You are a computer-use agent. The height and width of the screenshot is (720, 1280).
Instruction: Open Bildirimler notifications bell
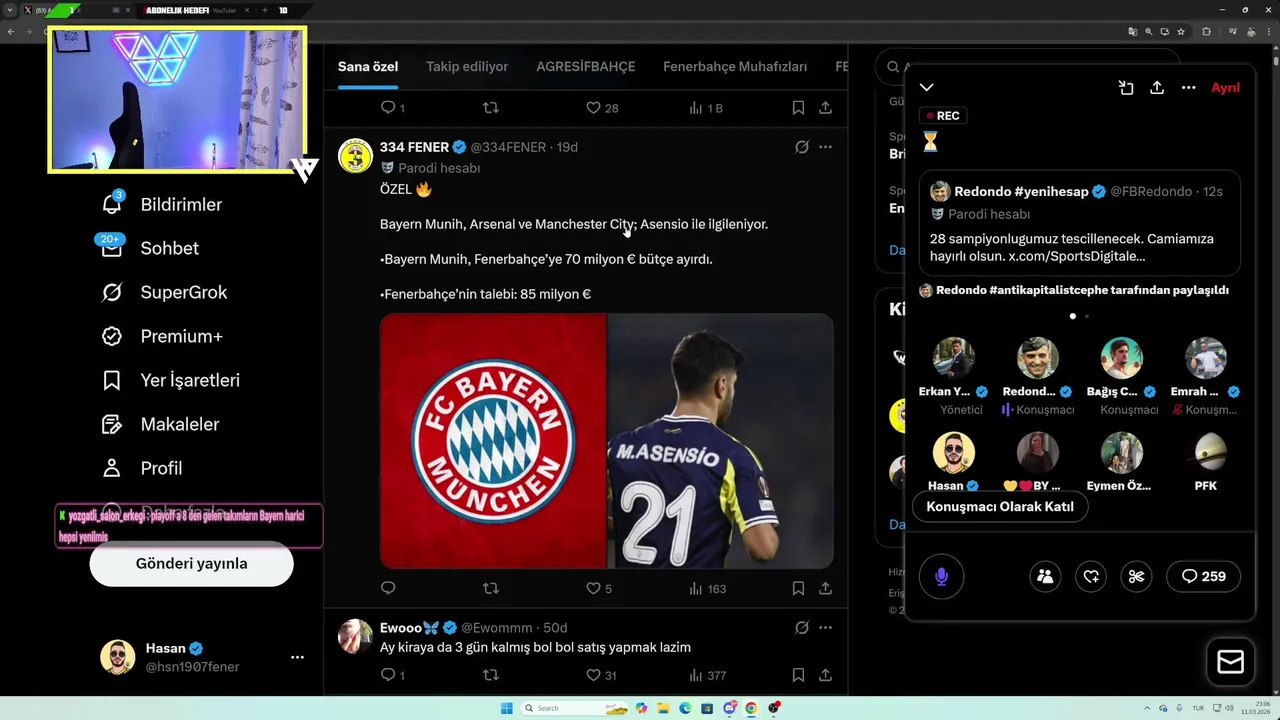point(161,204)
